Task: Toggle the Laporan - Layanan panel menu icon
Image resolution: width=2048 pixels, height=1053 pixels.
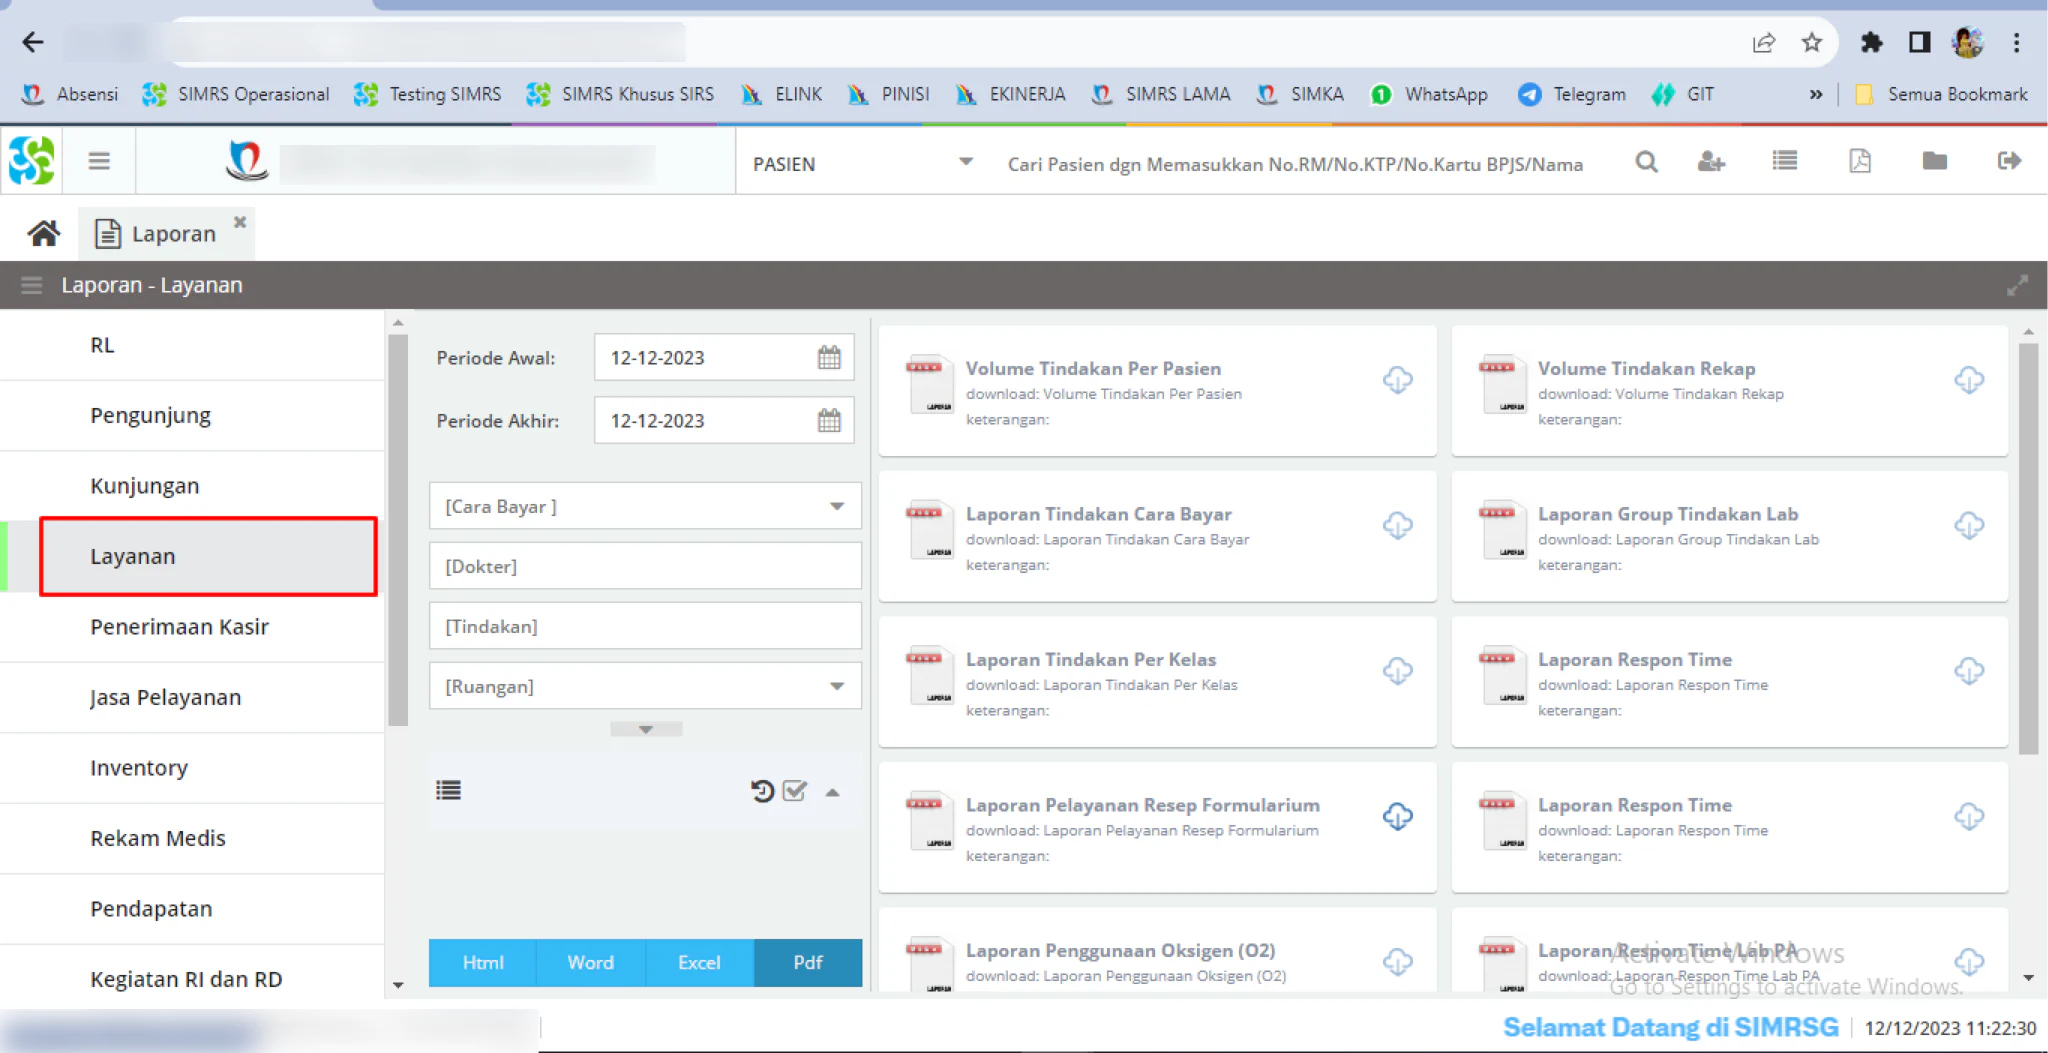Action: (31, 285)
